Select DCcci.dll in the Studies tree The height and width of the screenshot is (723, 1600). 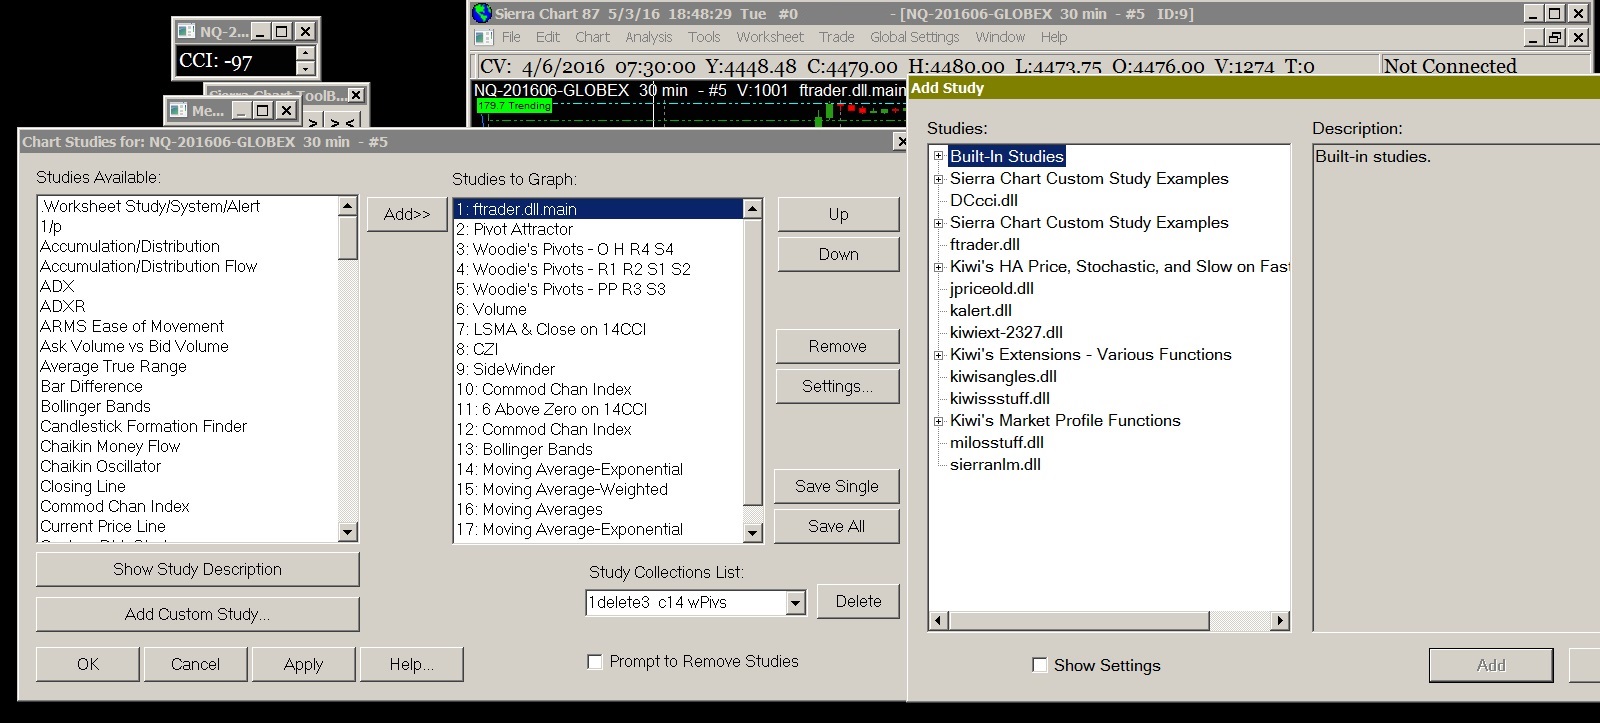click(984, 200)
